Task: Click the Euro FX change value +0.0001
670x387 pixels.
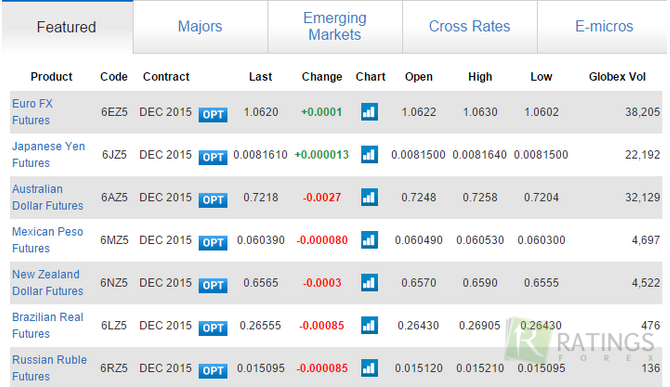Action: [x=322, y=112]
